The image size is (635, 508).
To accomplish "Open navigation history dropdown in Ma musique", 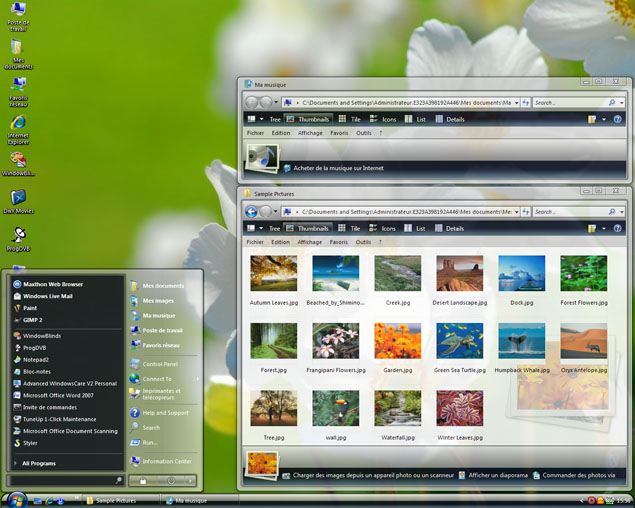I will (x=276, y=102).
